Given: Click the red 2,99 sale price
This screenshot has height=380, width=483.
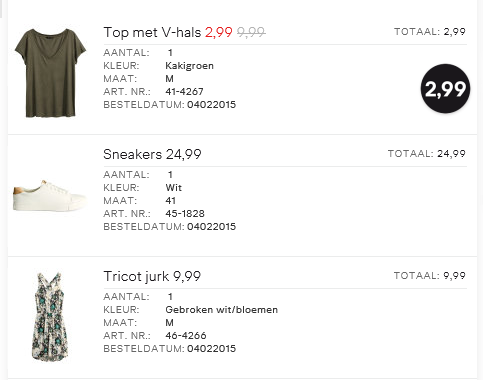Looking at the screenshot, I should pyautogui.click(x=219, y=32).
